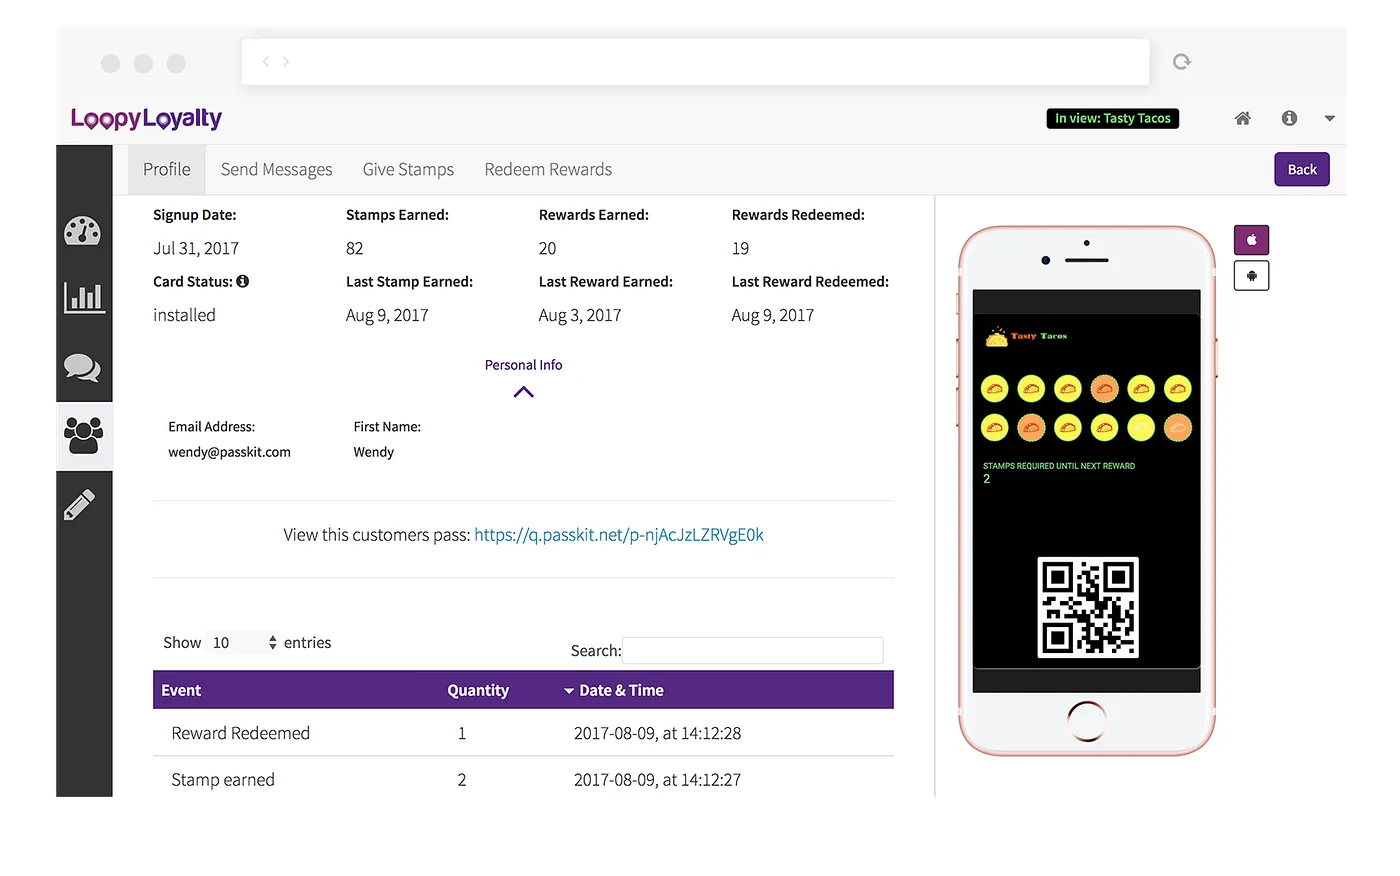The width and height of the screenshot is (1400, 876).
Task: Switch to the Send Messages tab
Action: coord(277,170)
